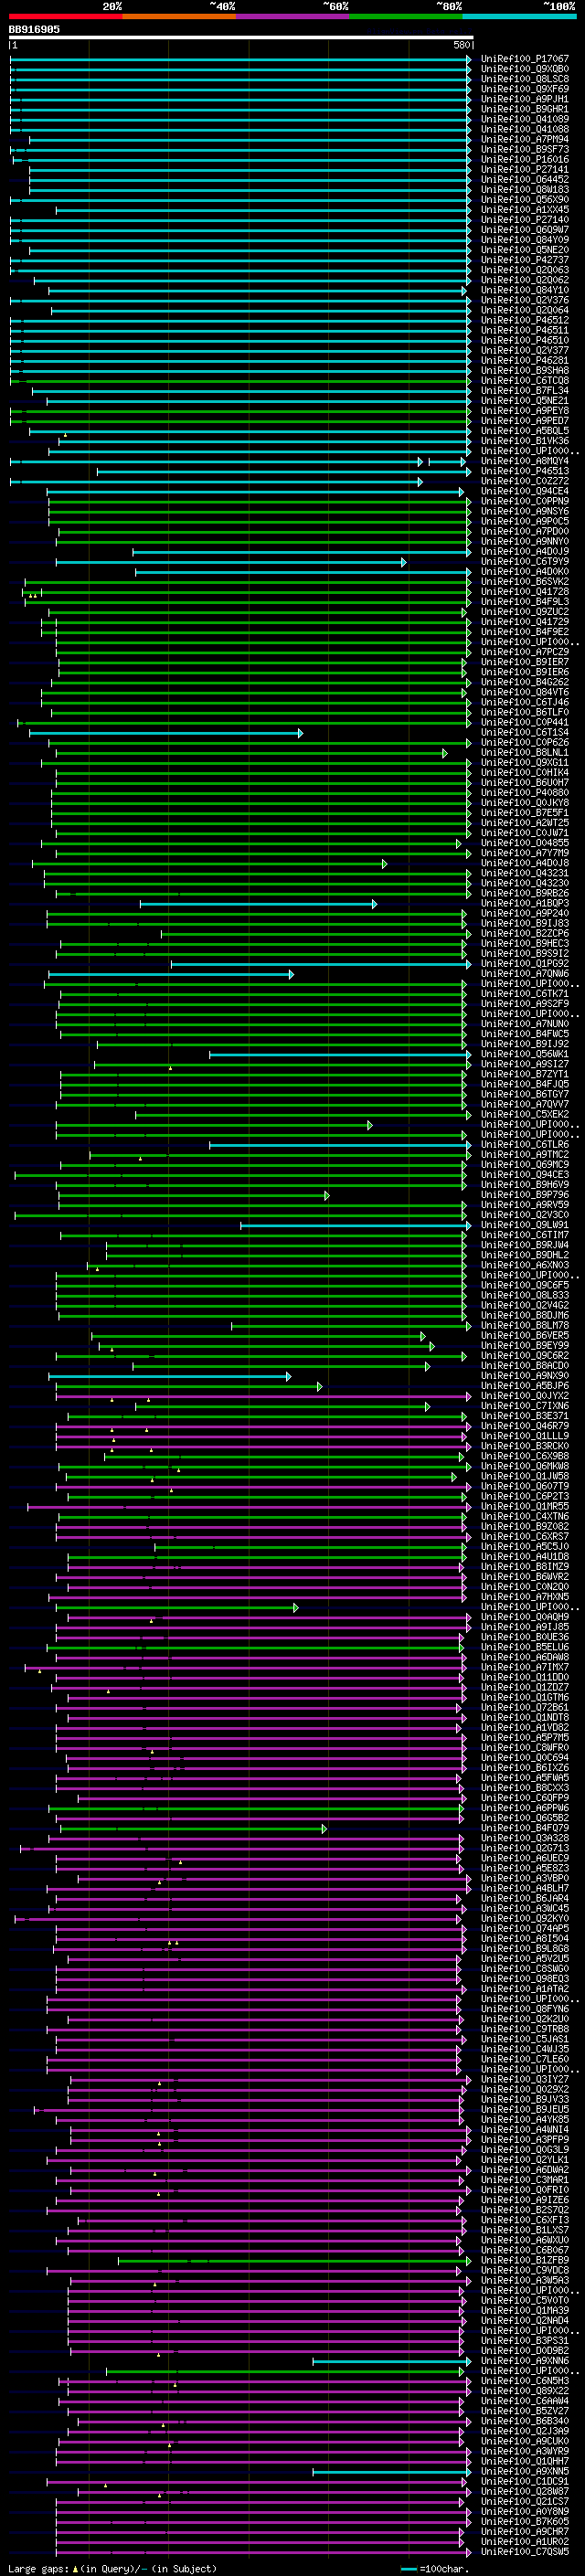Click the UniRef100_Q5NE21 label
The image size is (585, 2576).
pos(524,401)
